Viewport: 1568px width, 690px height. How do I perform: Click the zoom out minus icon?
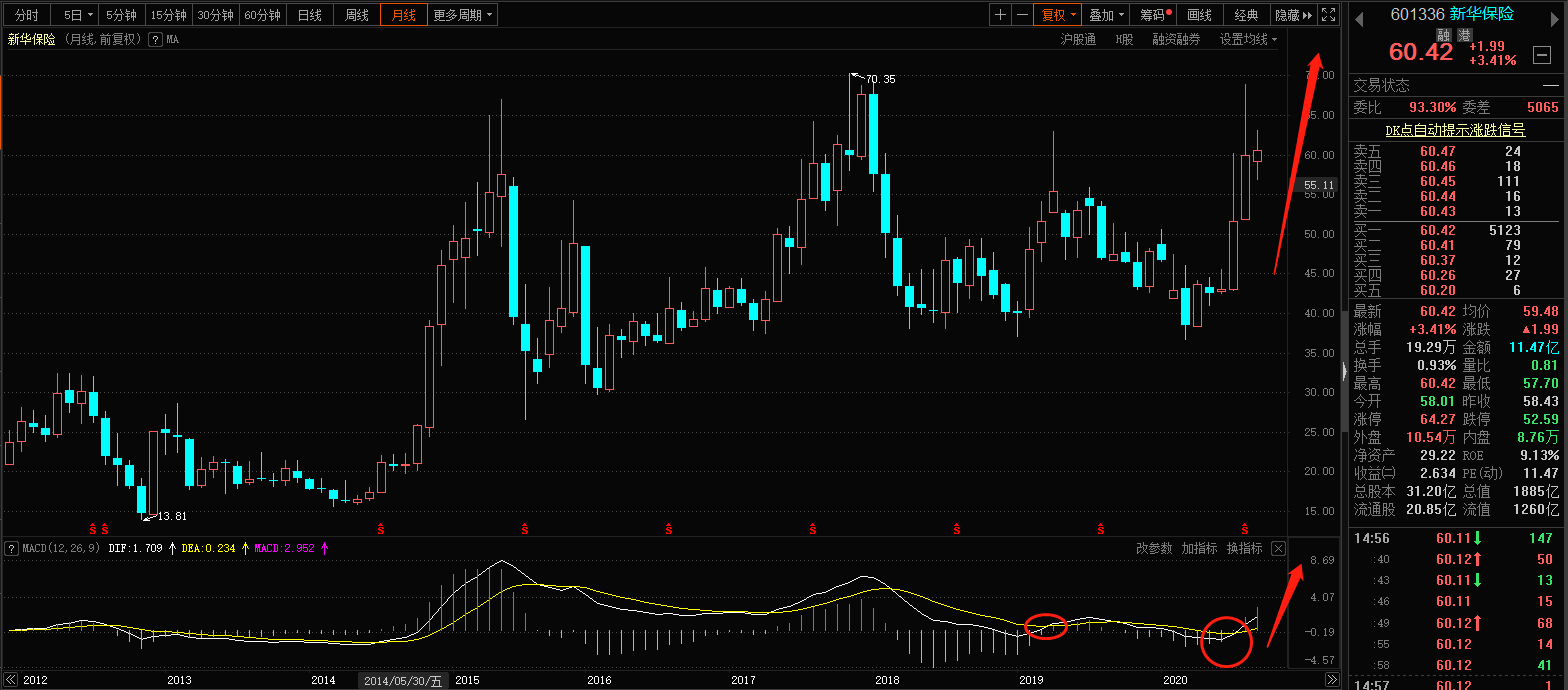click(x=1022, y=15)
